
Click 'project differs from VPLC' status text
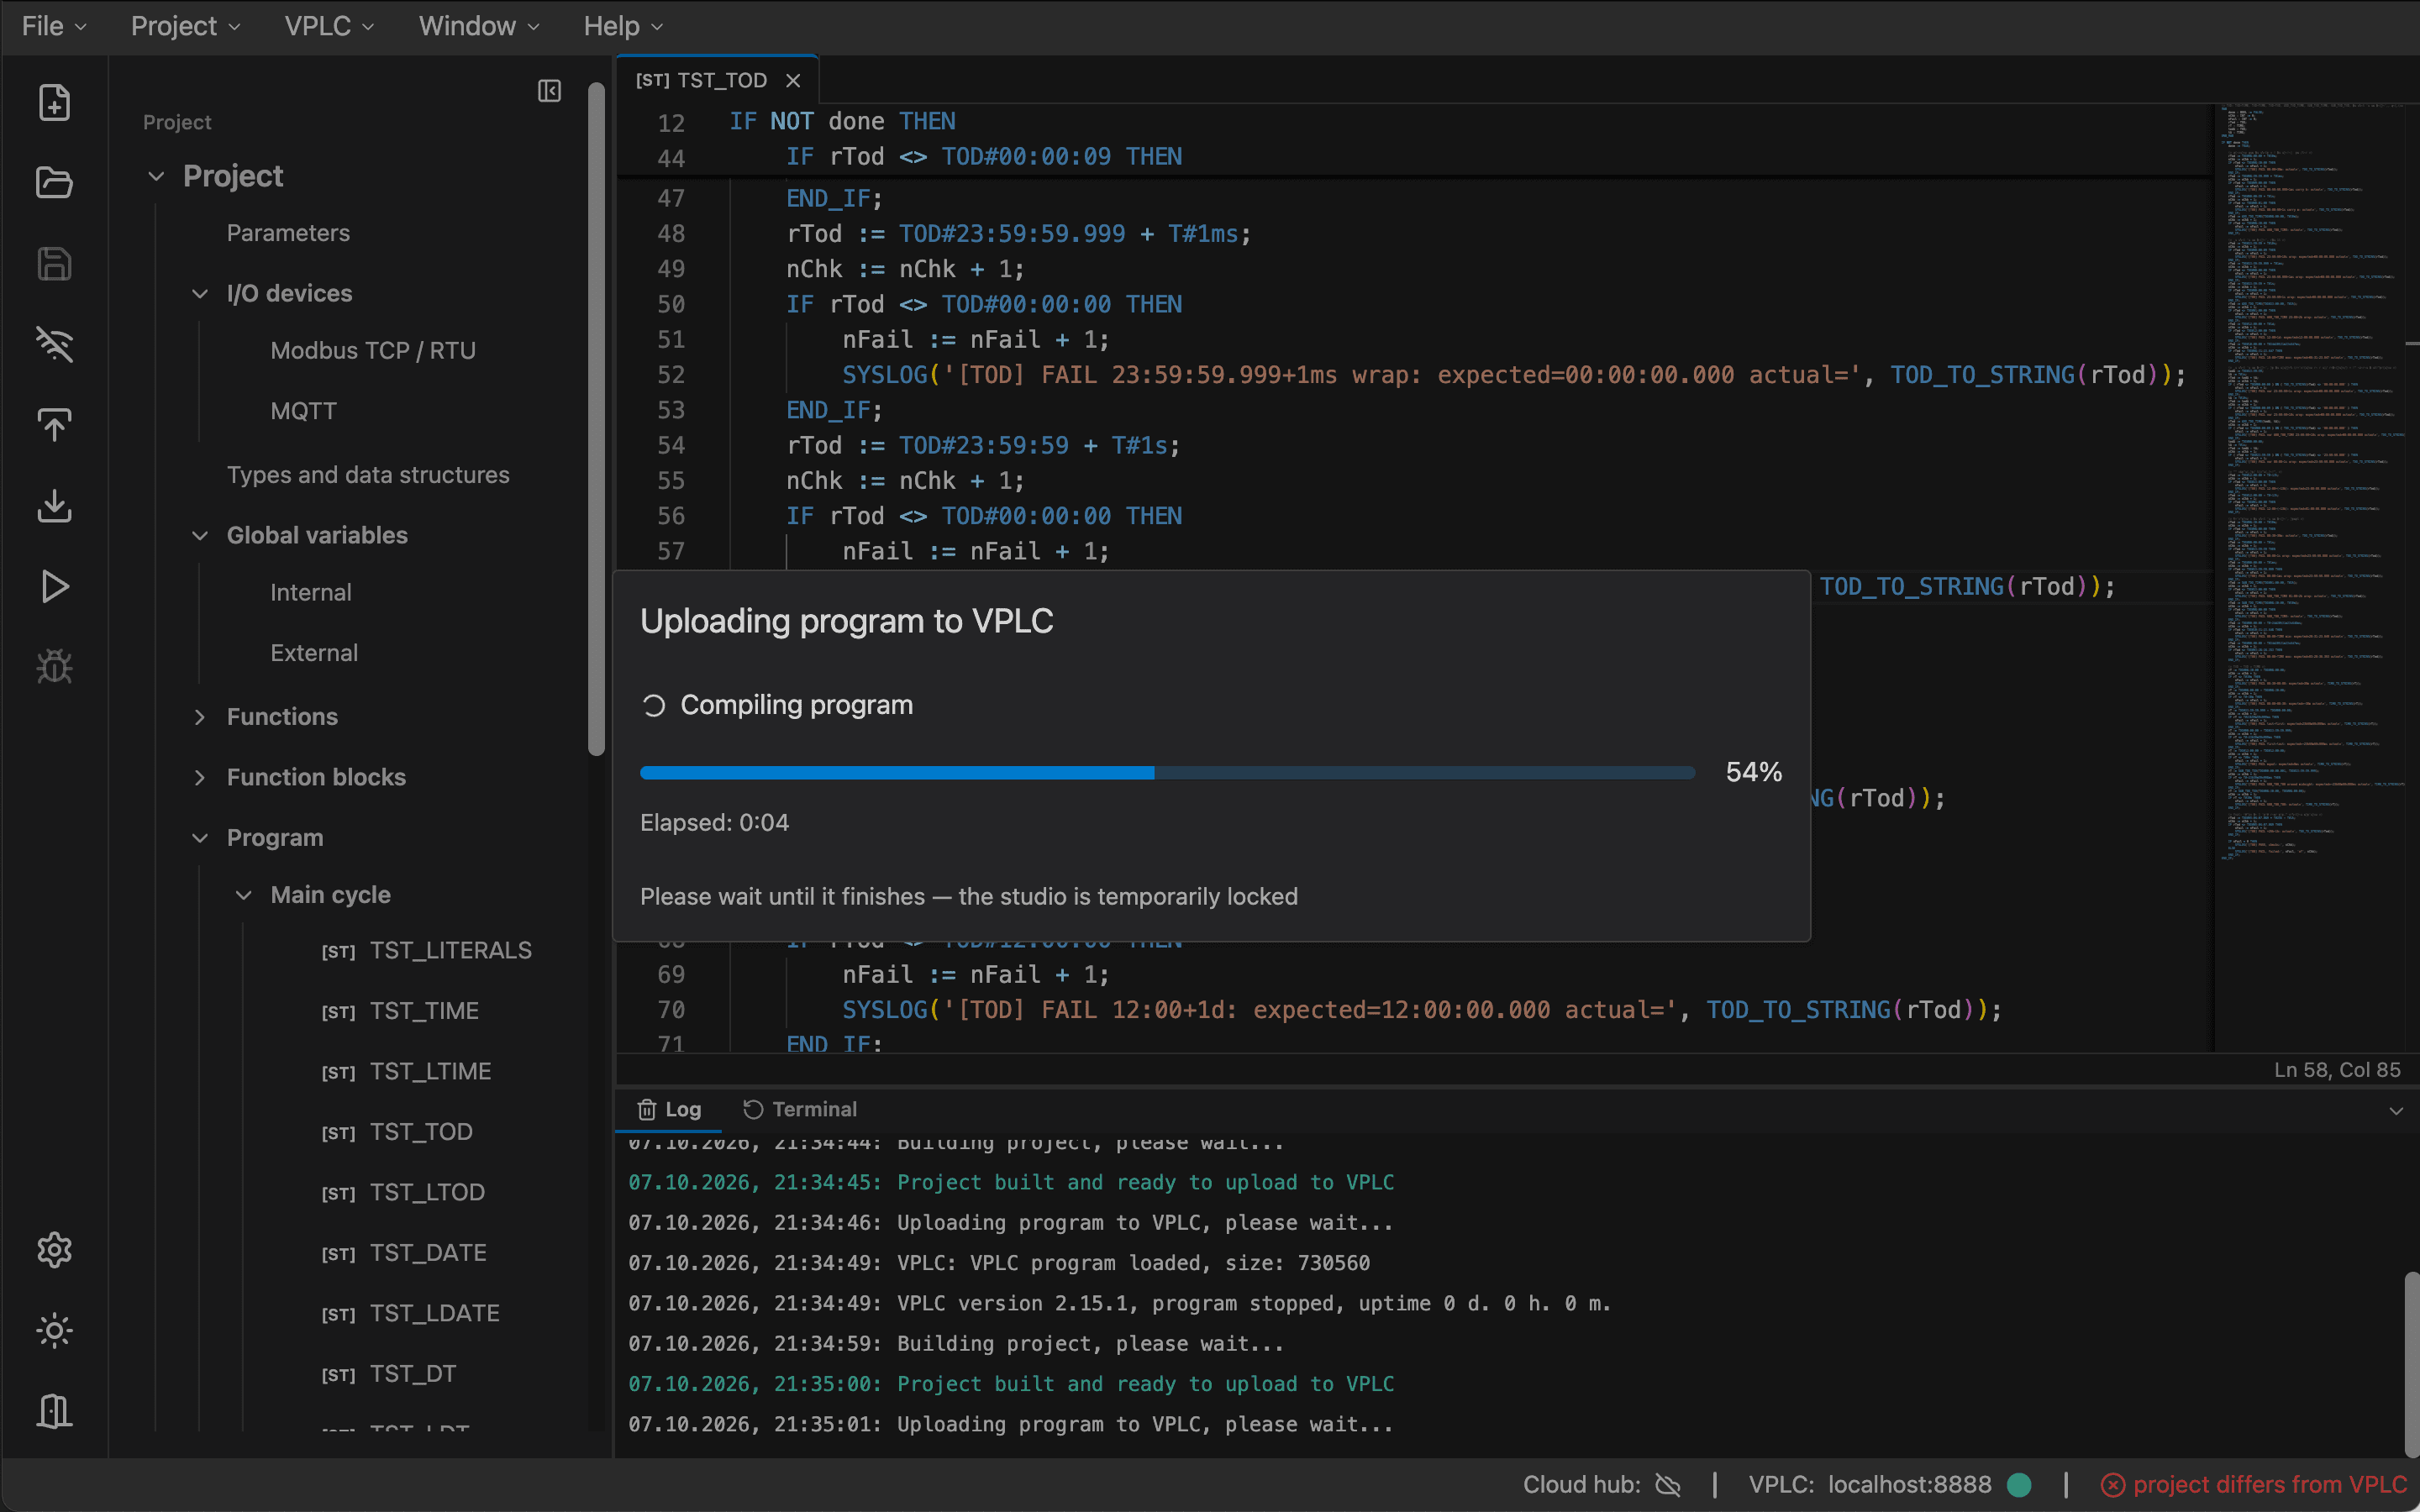(x=2270, y=1485)
